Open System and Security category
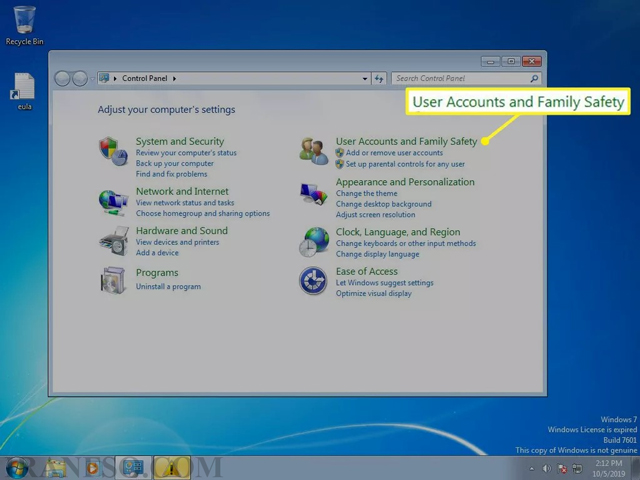Image resolution: width=640 pixels, height=480 pixels. point(180,141)
